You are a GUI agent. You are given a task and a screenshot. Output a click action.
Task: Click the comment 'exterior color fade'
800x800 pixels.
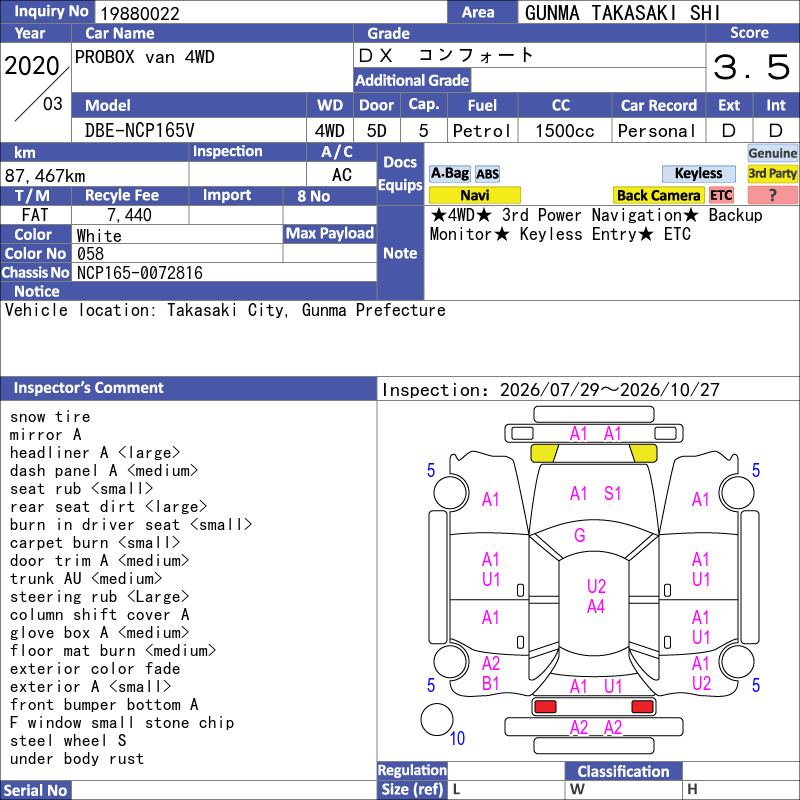[x=95, y=669]
